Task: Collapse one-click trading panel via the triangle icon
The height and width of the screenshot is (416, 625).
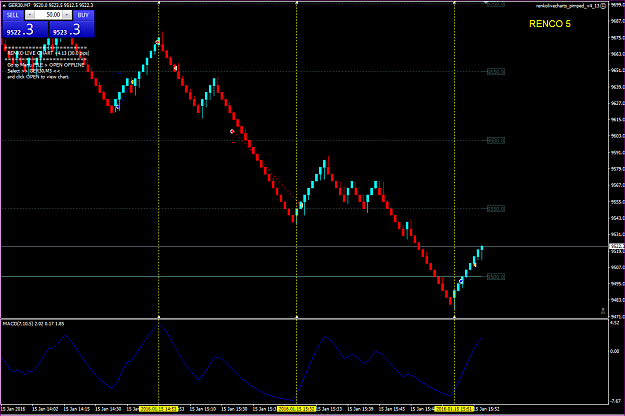Action: pyautogui.click(x=4, y=5)
